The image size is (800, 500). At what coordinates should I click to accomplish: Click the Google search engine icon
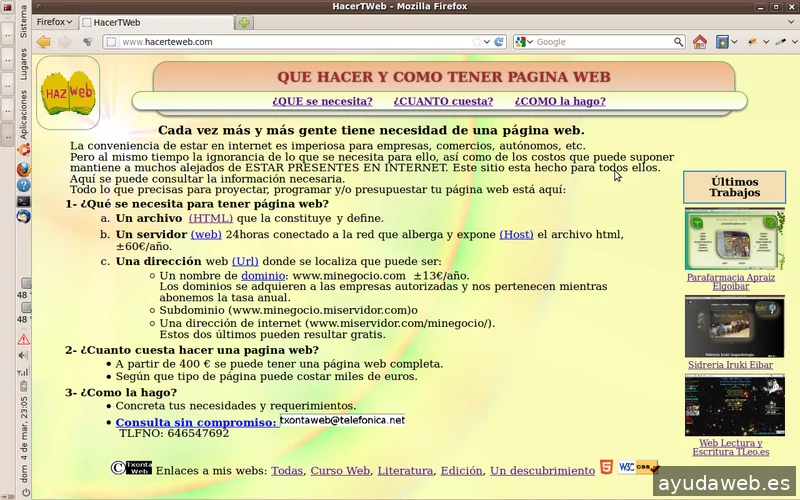click(x=520, y=42)
